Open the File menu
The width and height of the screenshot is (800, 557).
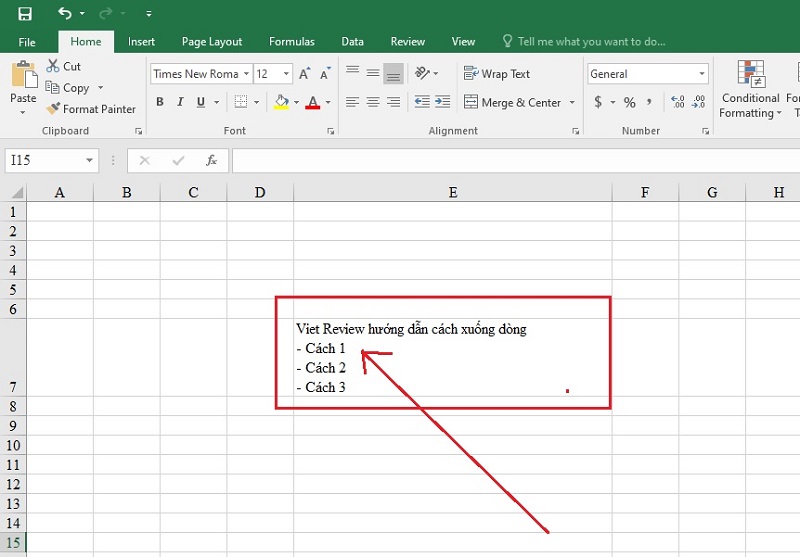[27, 42]
